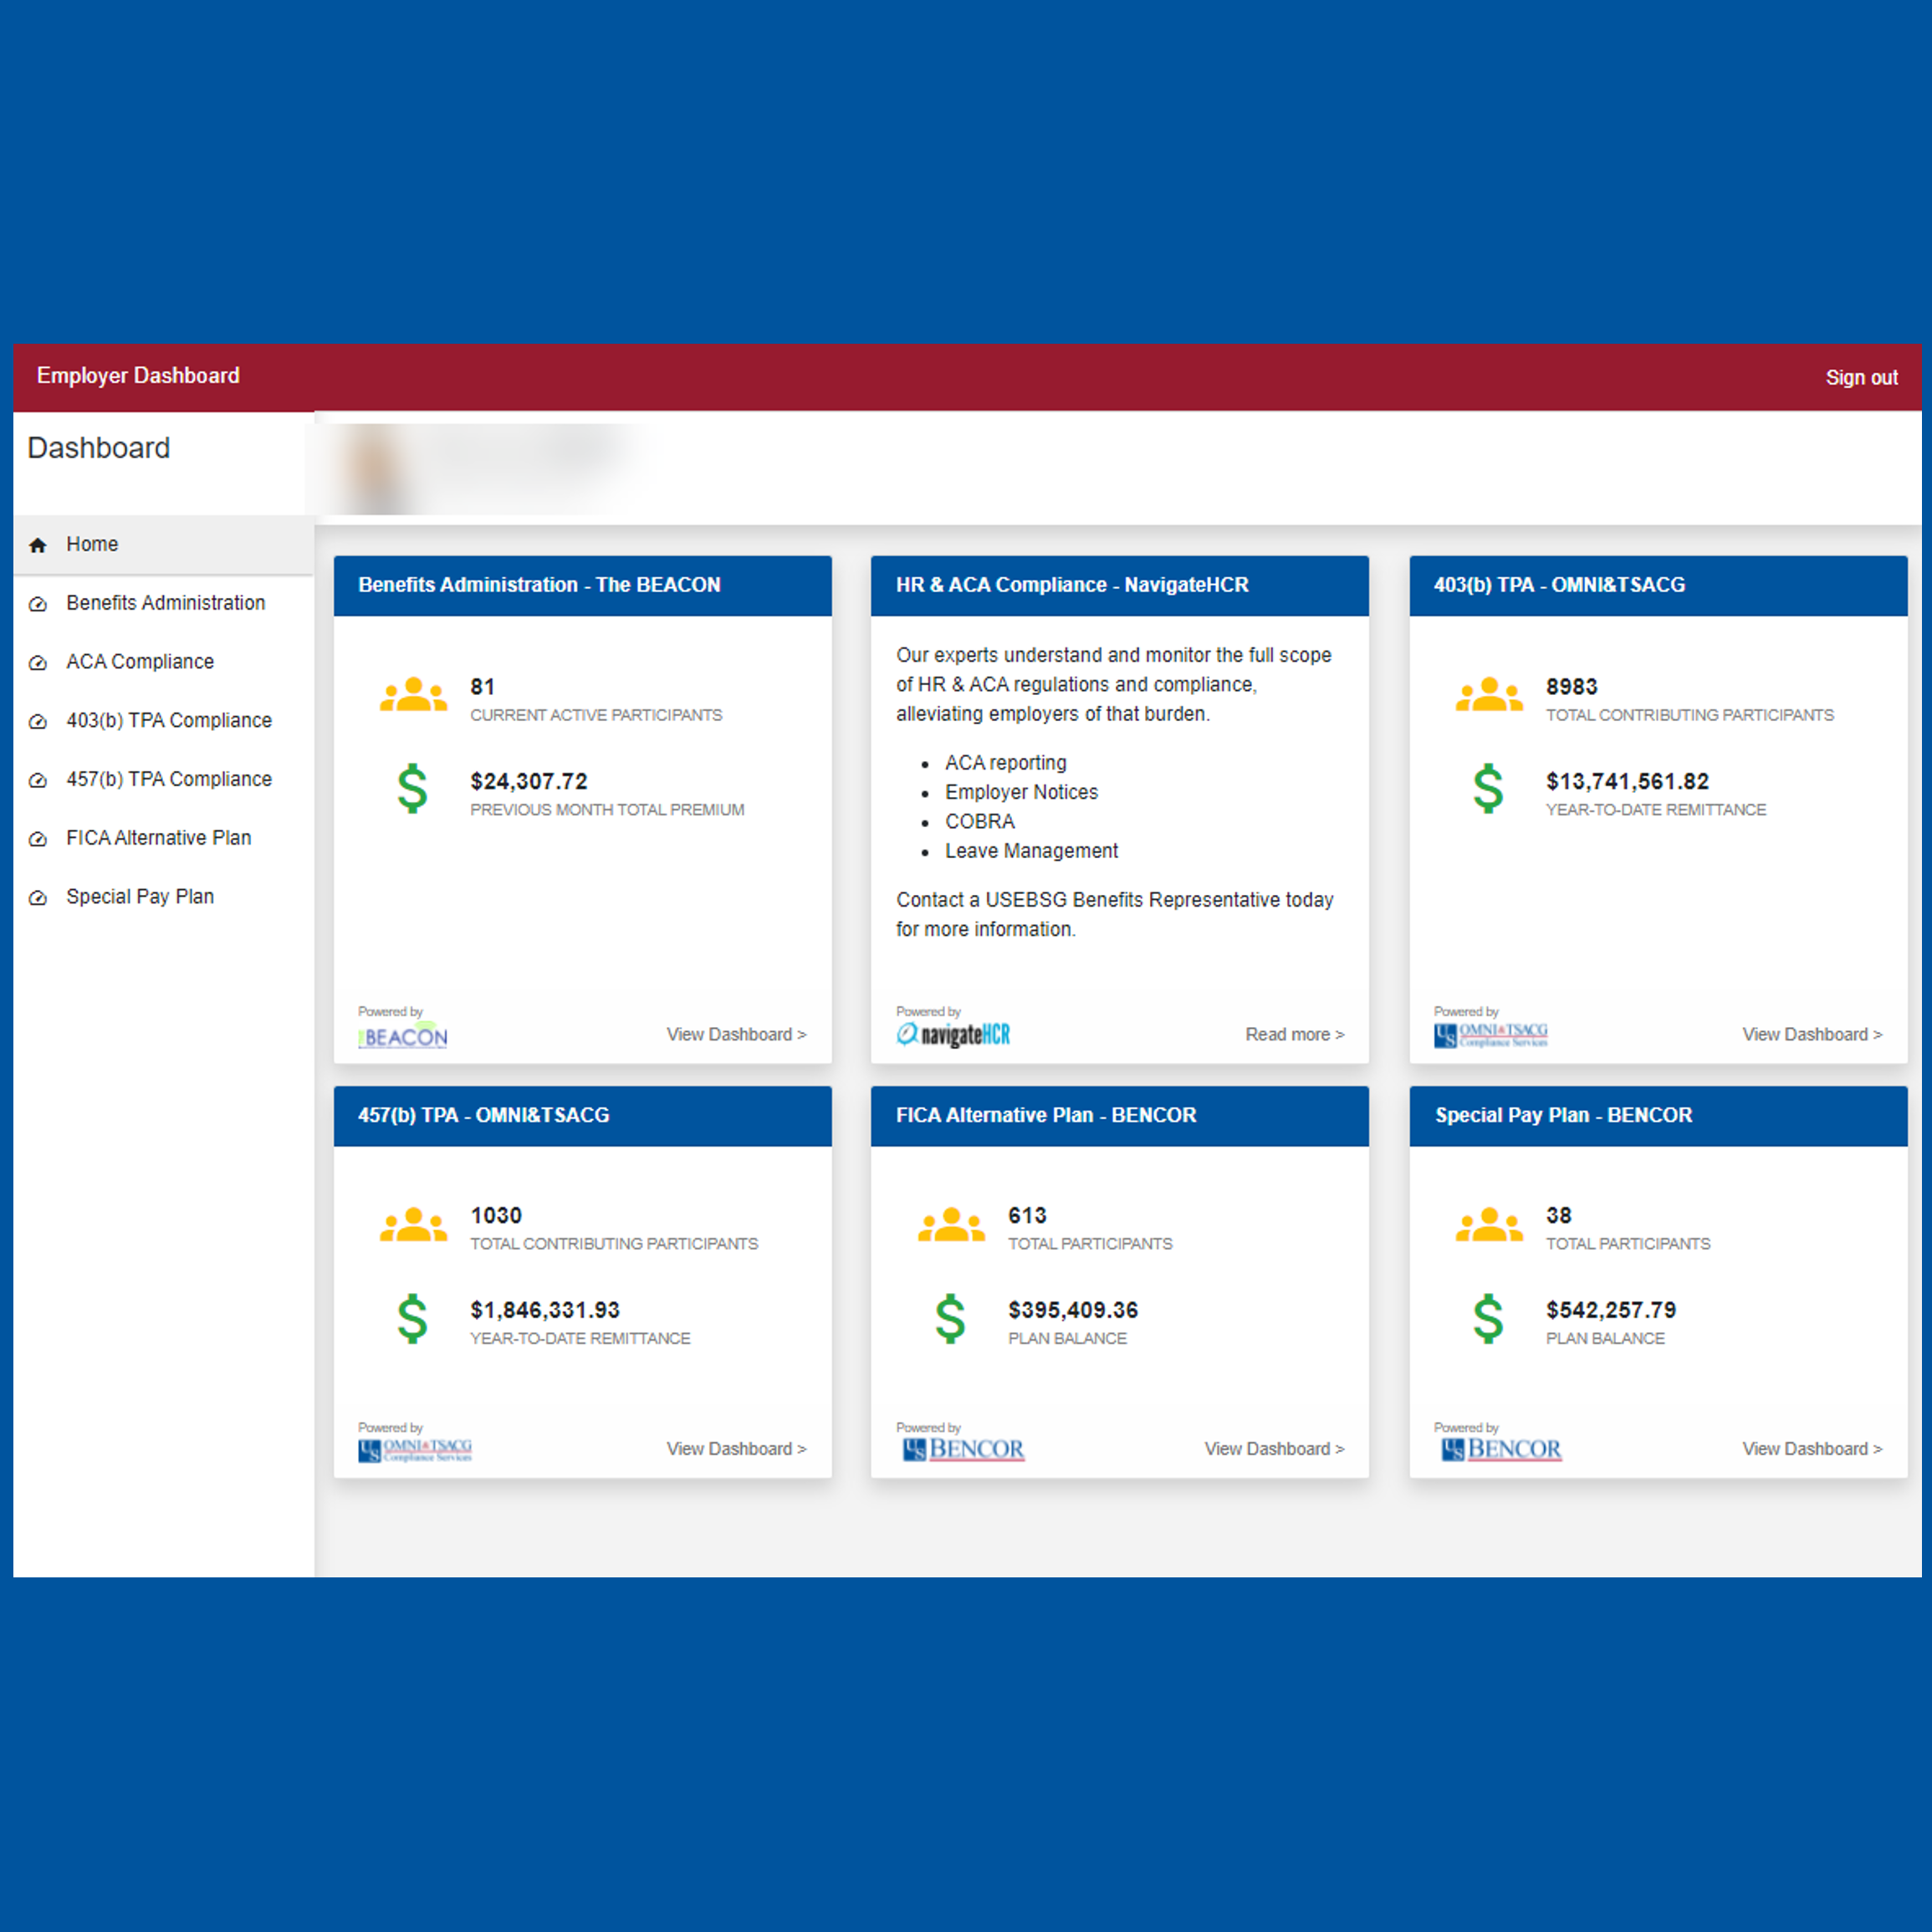
Task: Click the Employer Notices bullet item
Action: [x=1021, y=792]
